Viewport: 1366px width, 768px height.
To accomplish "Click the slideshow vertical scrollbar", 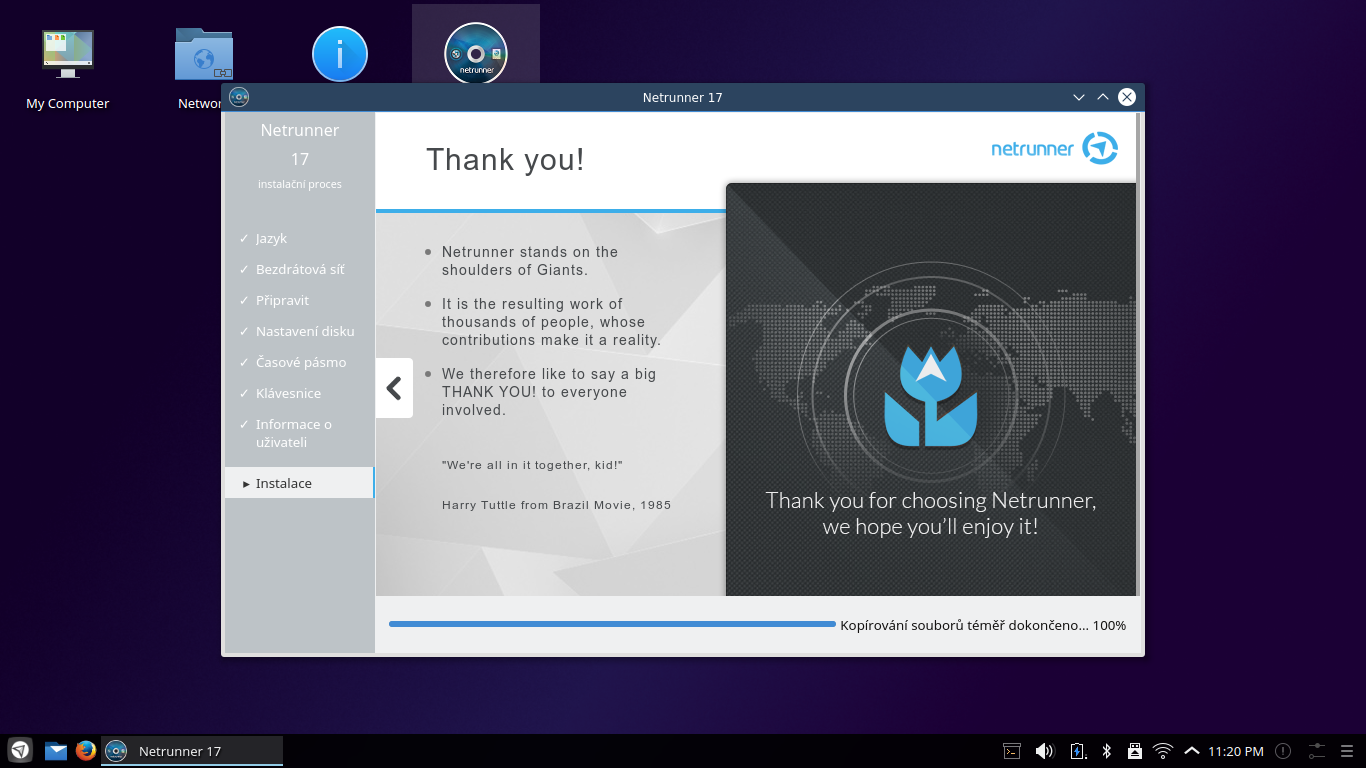I will click(x=1138, y=354).
